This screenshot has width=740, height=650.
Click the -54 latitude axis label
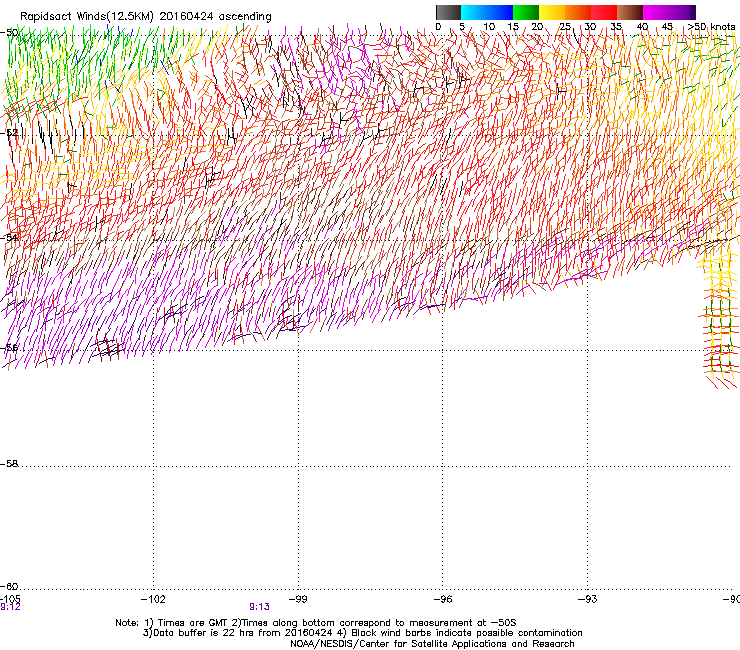tap(9, 237)
